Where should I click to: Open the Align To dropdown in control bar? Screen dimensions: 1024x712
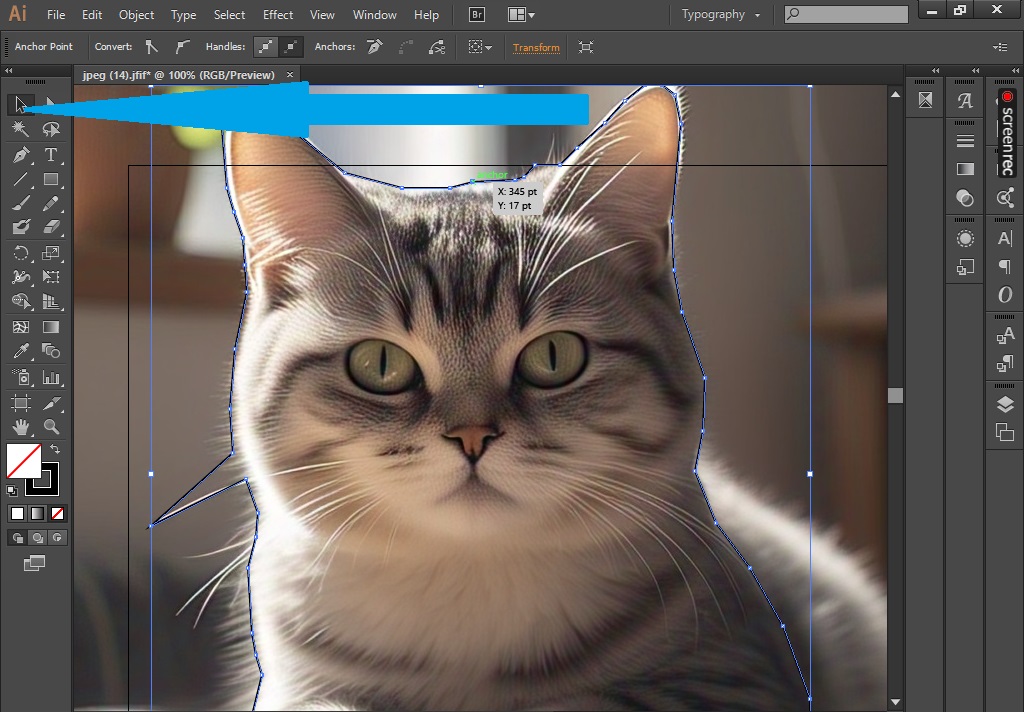pyautogui.click(x=479, y=47)
